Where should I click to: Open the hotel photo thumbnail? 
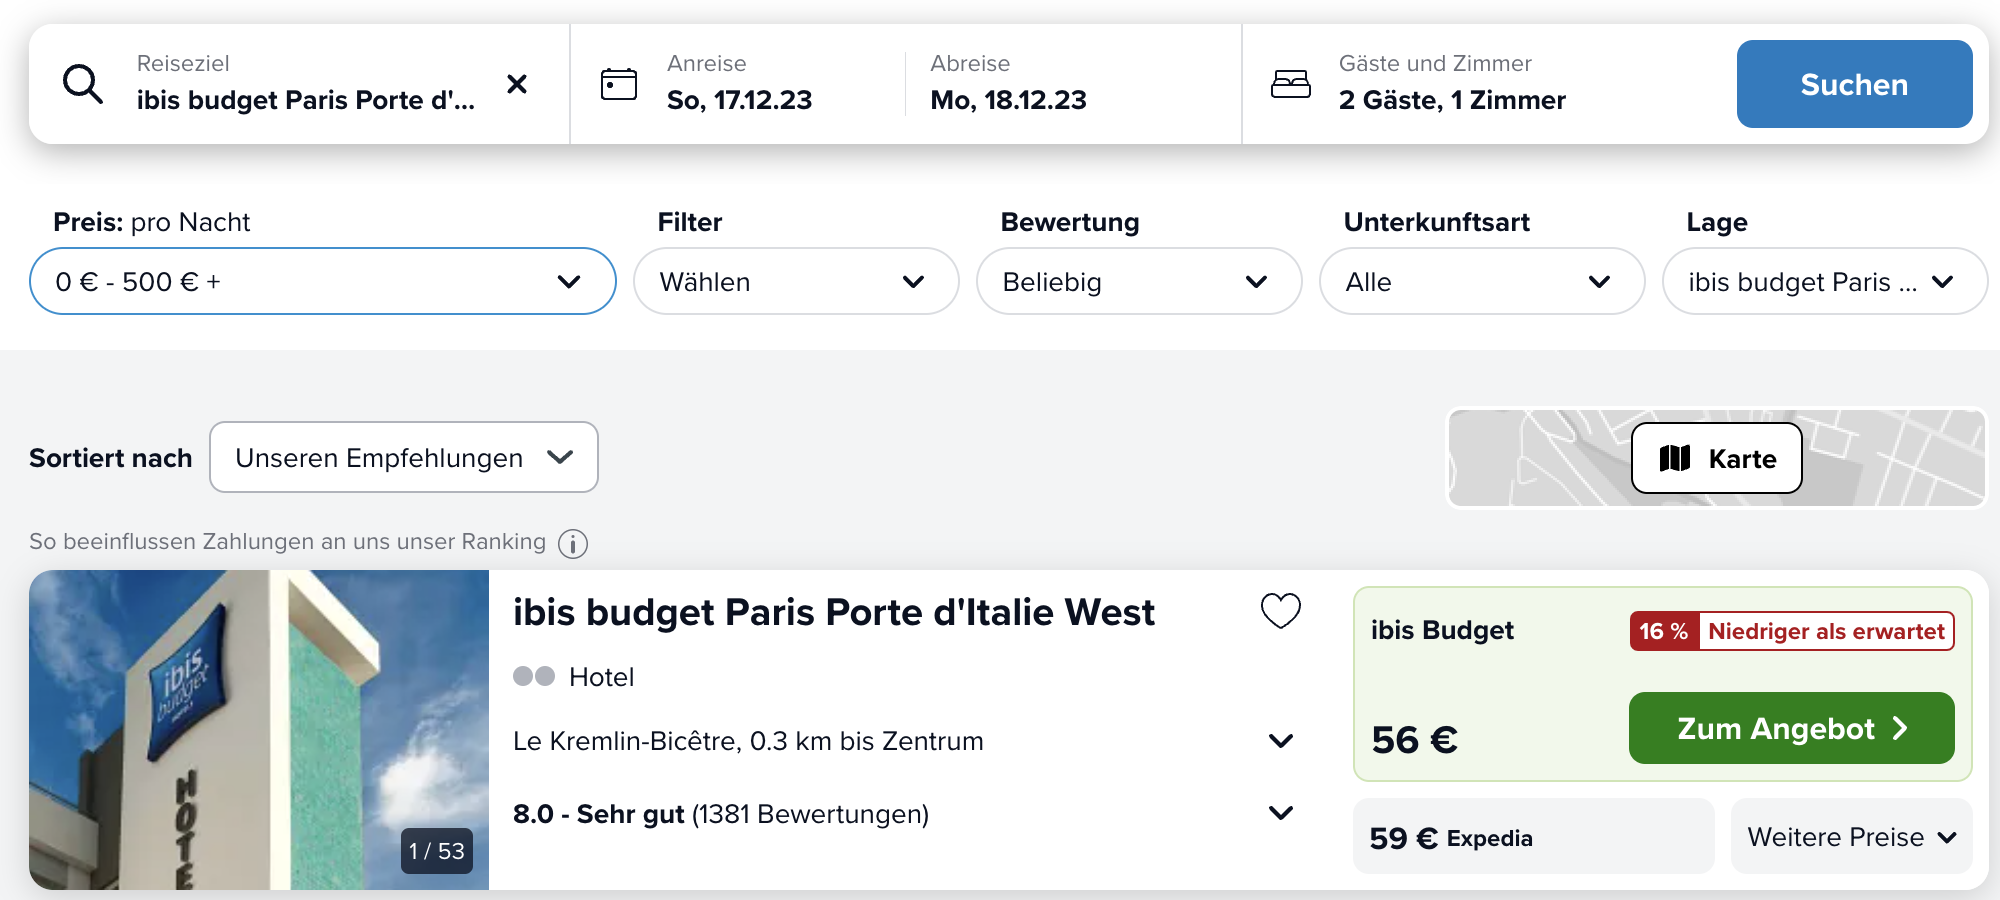click(258, 730)
